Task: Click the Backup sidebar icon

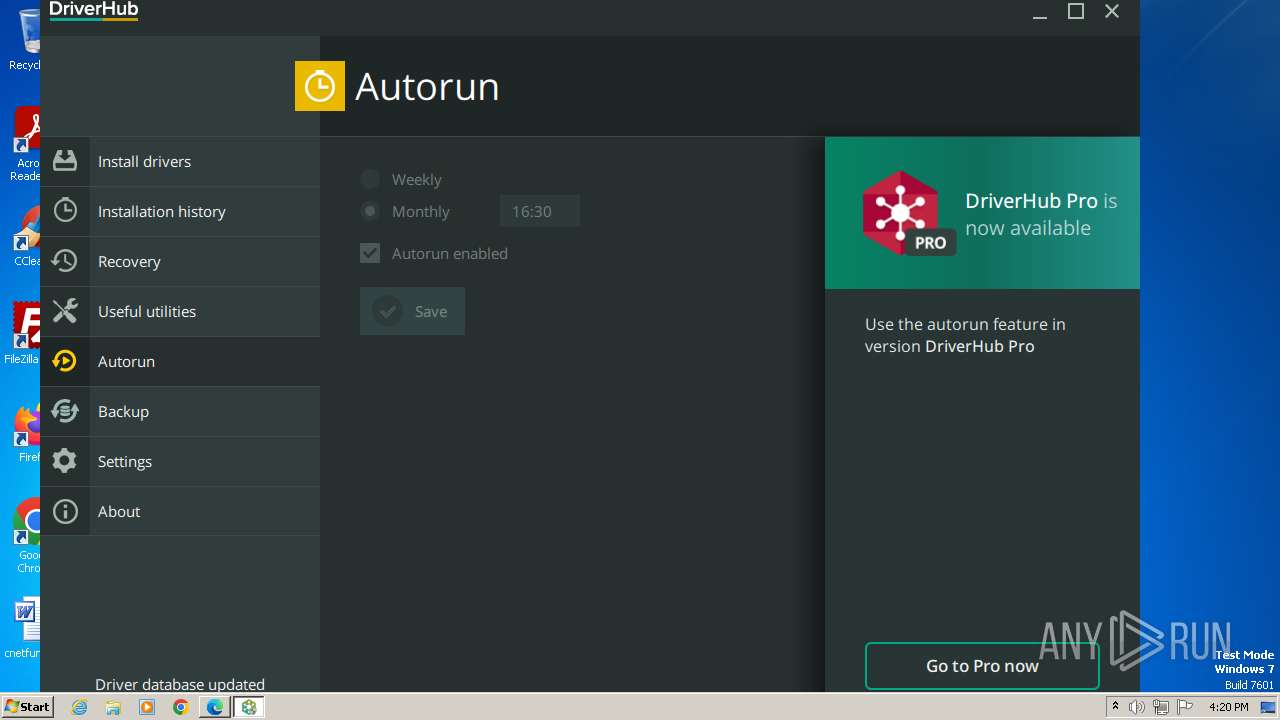Action: (x=65, y=411)
